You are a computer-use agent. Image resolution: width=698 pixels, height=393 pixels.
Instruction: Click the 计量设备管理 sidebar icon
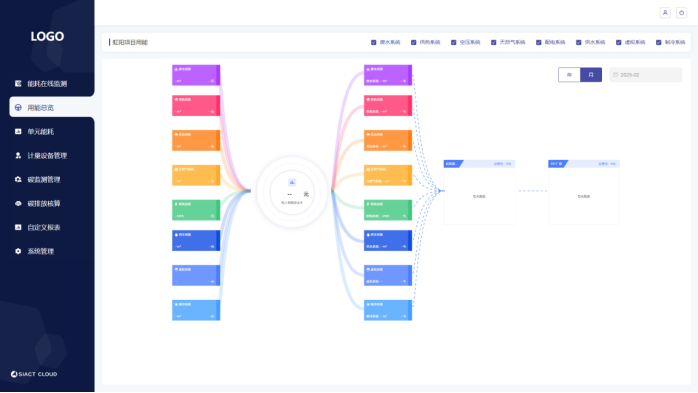tap(18, 155)
